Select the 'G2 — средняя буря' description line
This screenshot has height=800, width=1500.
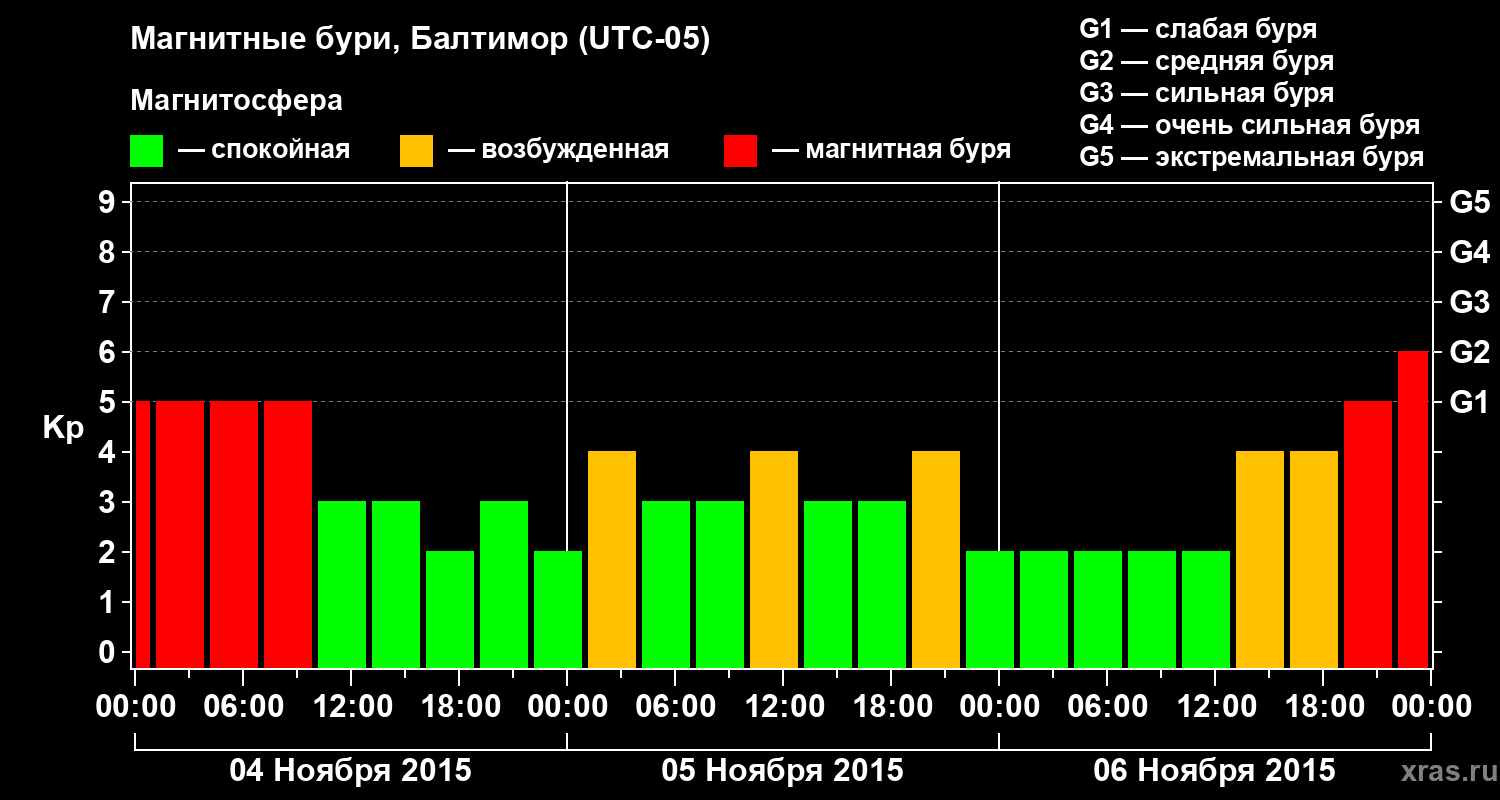point(1206,61)
